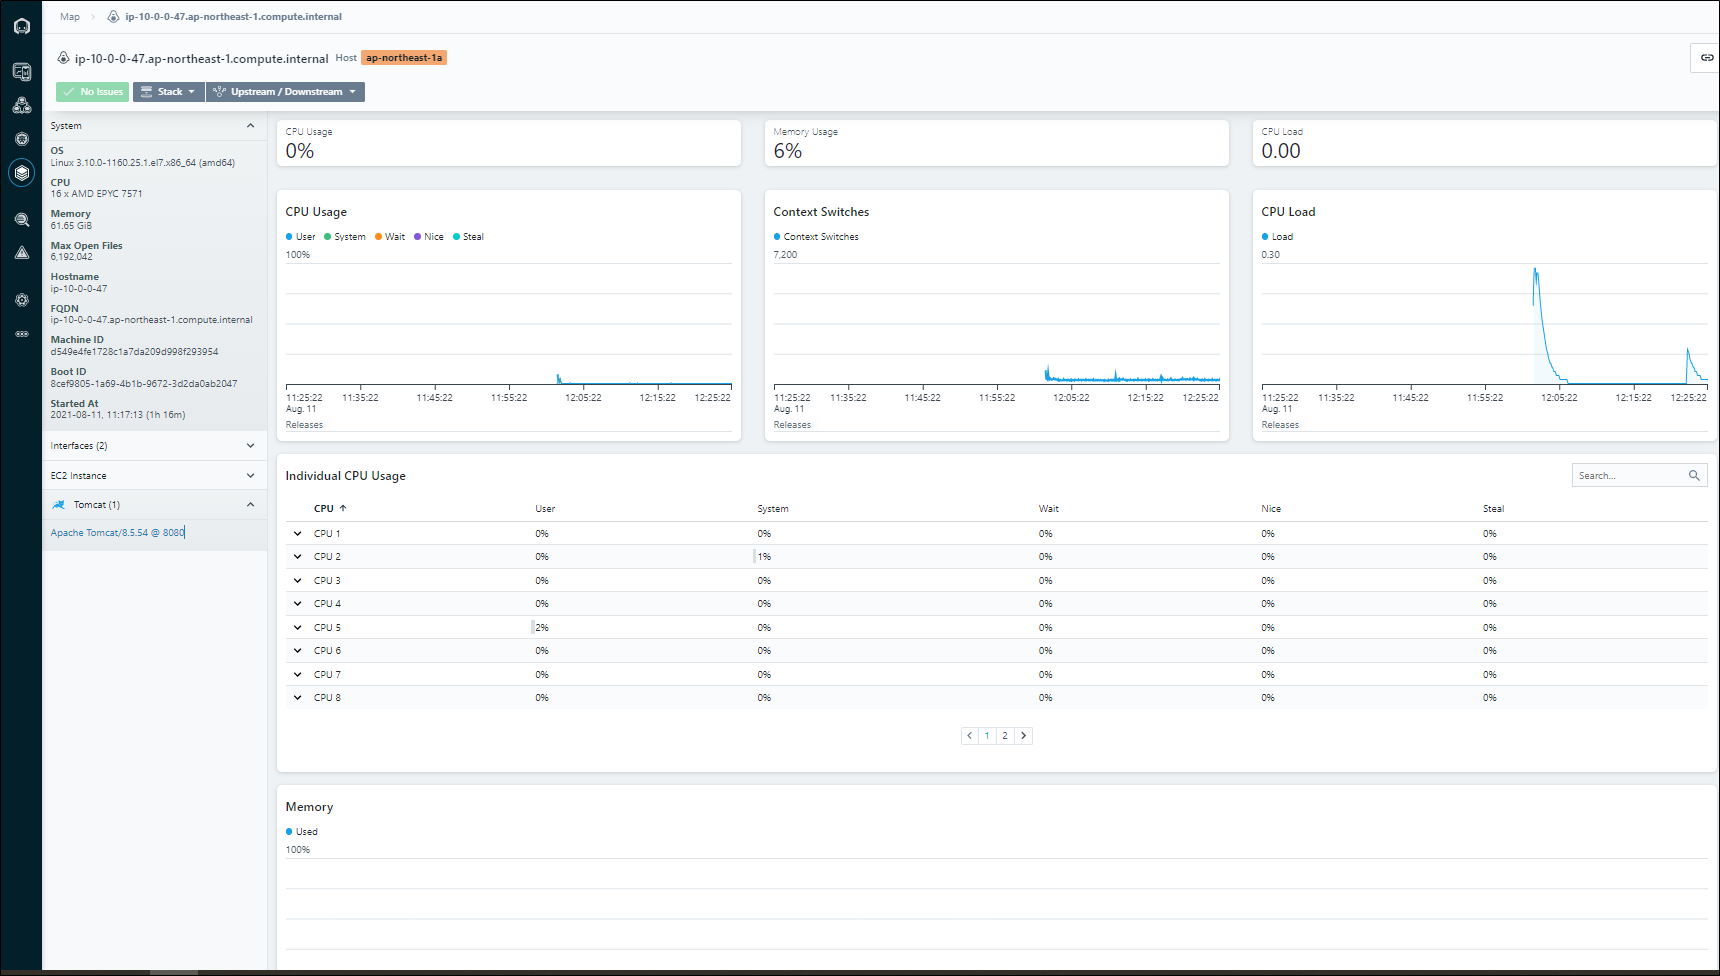Screen dimensions: 1720x976
Task: Click the Memory Usage 6% summary card
Action: coord(997,143)
